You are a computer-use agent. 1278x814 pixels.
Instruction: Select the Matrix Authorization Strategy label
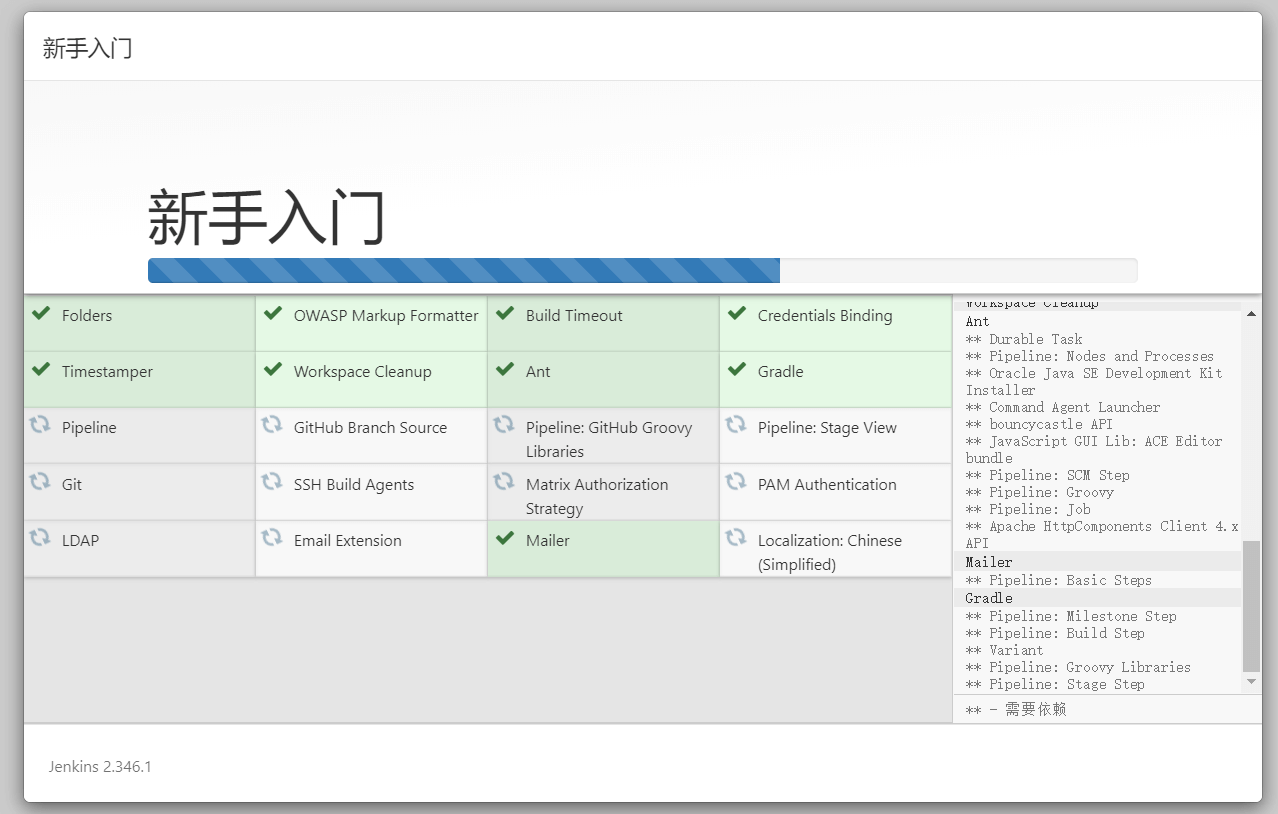(x=597, y=497)
